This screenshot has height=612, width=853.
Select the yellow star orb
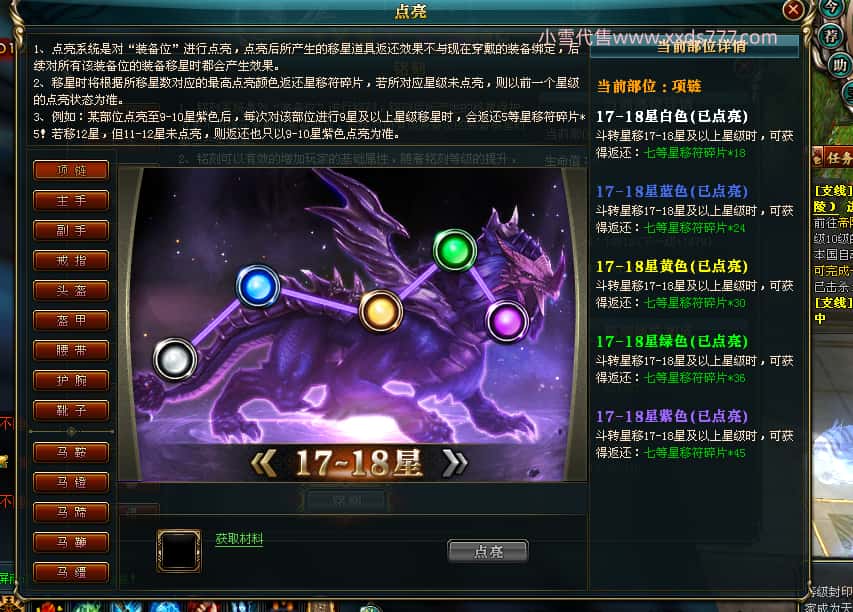click(381, 311)
